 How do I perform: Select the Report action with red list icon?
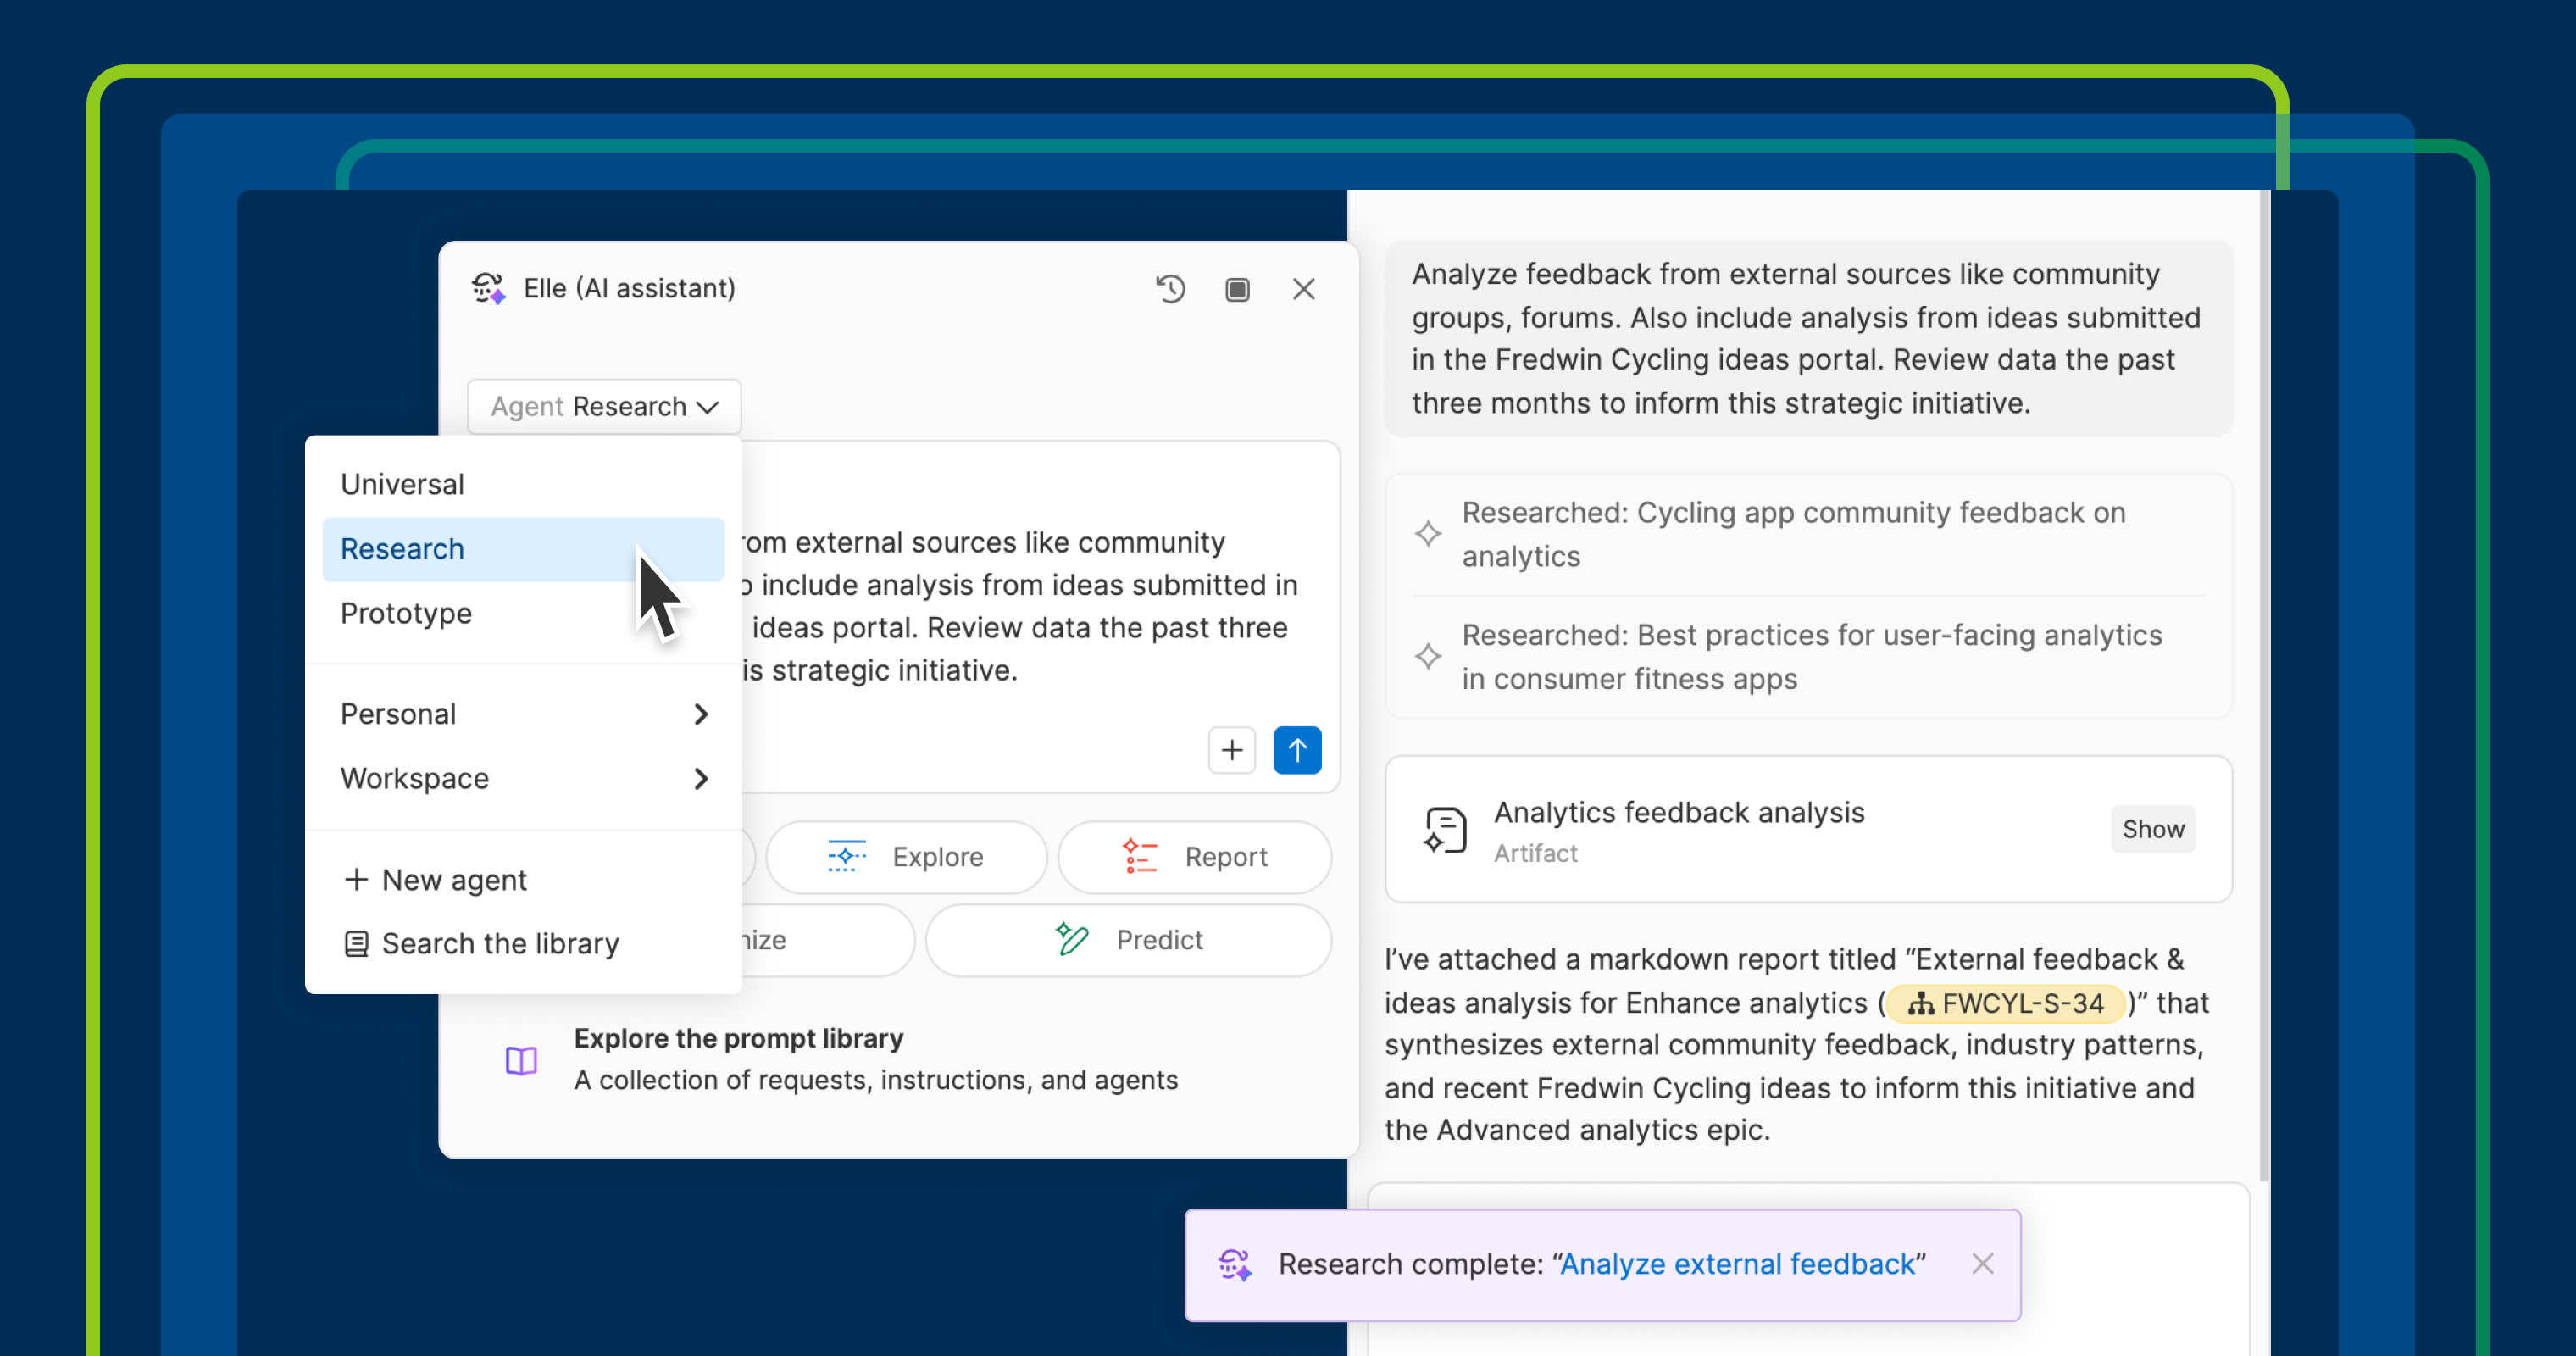[1195, 857]
